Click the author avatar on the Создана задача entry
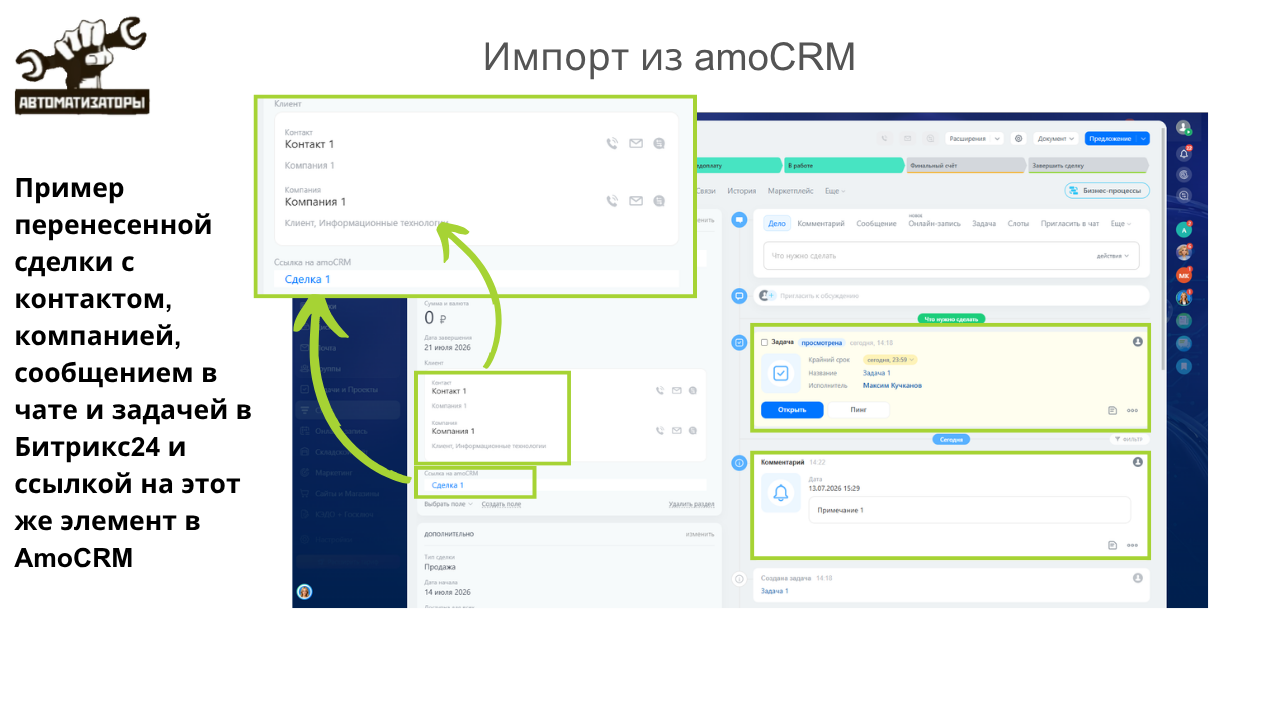The width and height of the screenshot is (1280, 720). [1138, 578]
